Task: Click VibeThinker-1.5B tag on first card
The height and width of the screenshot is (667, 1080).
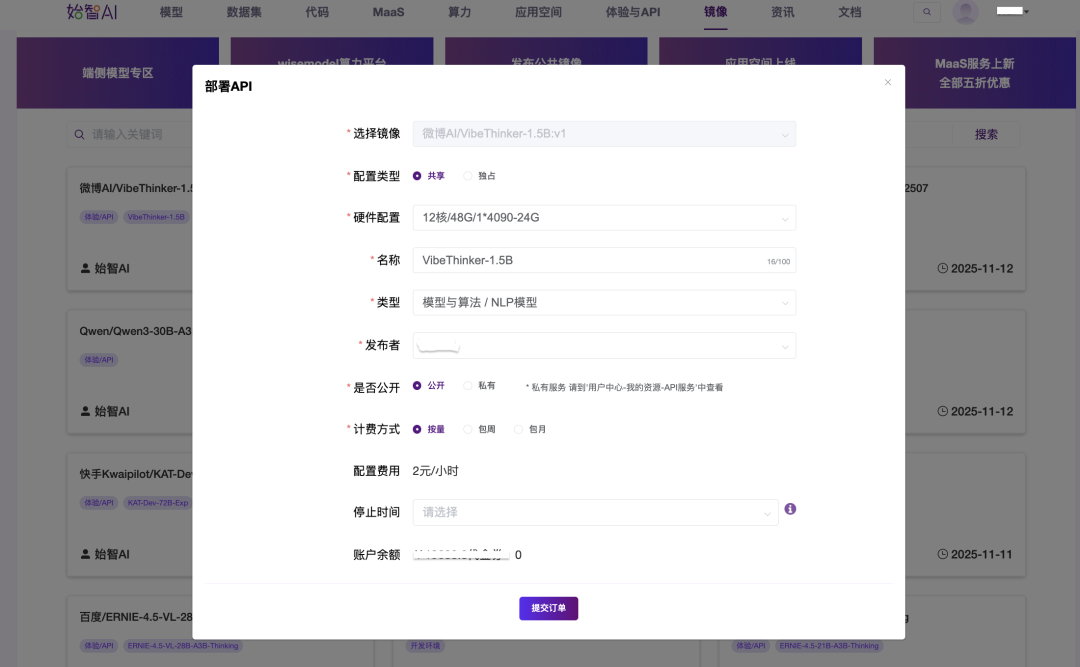Action: (x=156, y=217)
